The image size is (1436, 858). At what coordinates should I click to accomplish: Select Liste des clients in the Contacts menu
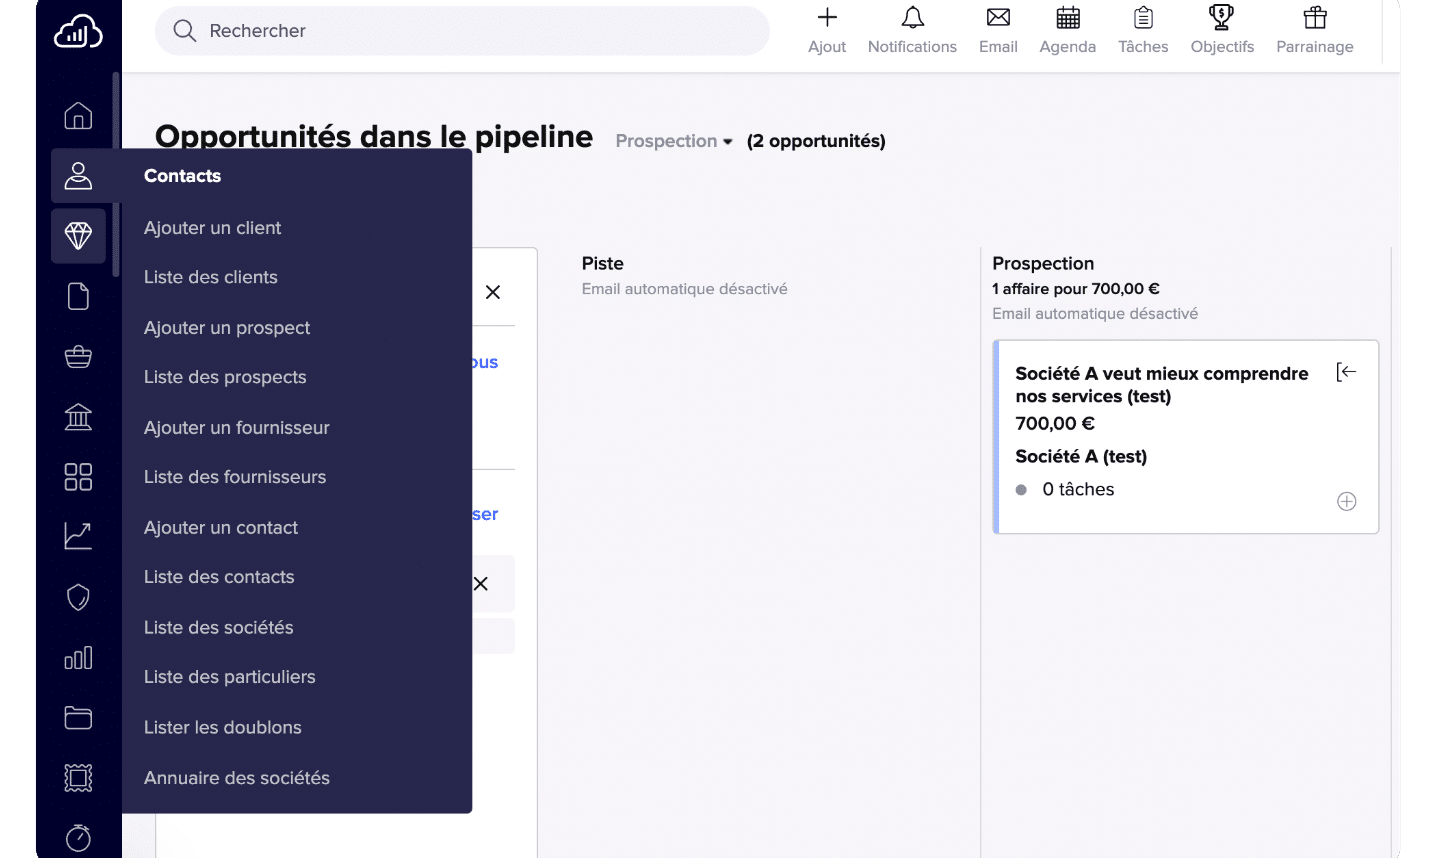(x=211, y=277)
